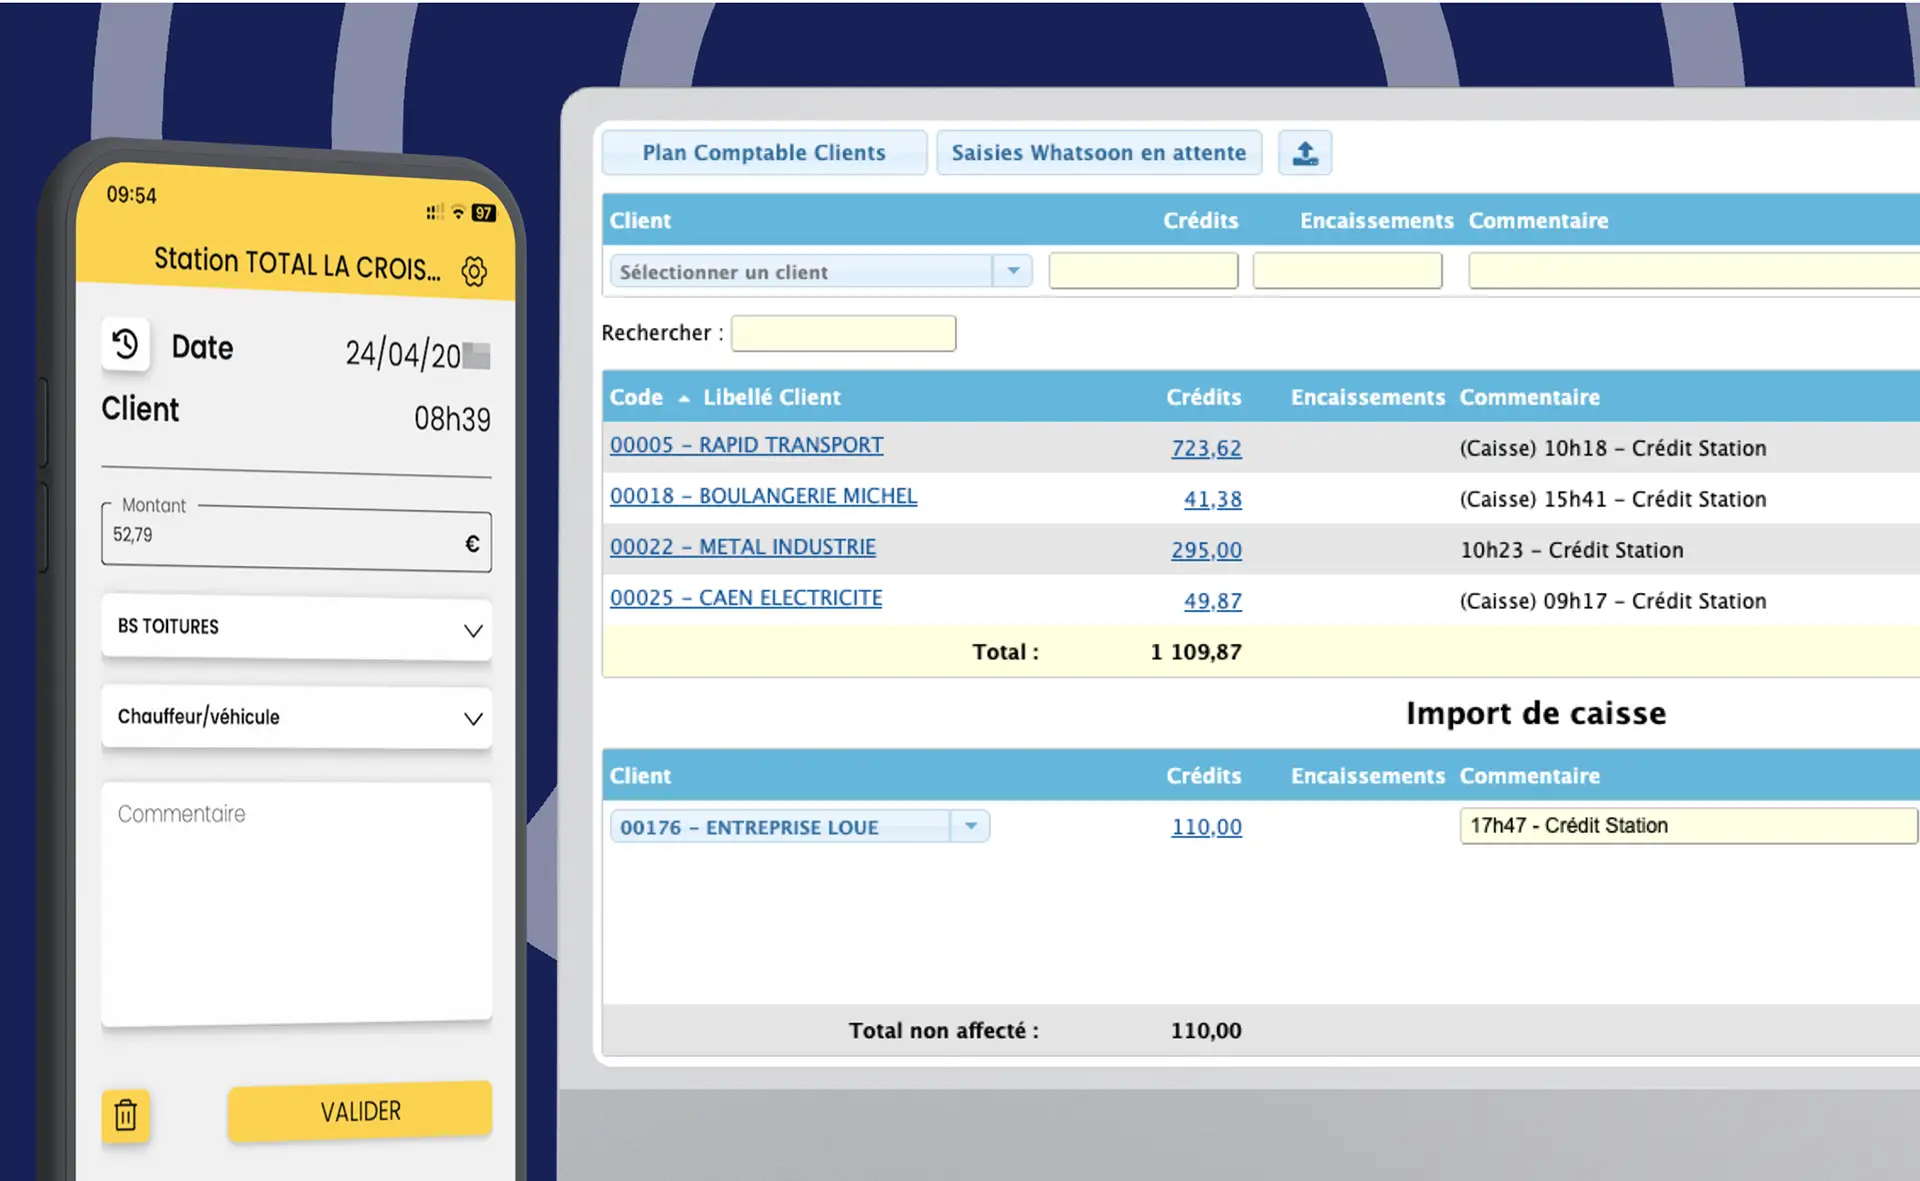This screenshot has width=1920, height=1181.
Task: Tap the Commentaire text area on phone
Action: [x=296, y=903]
